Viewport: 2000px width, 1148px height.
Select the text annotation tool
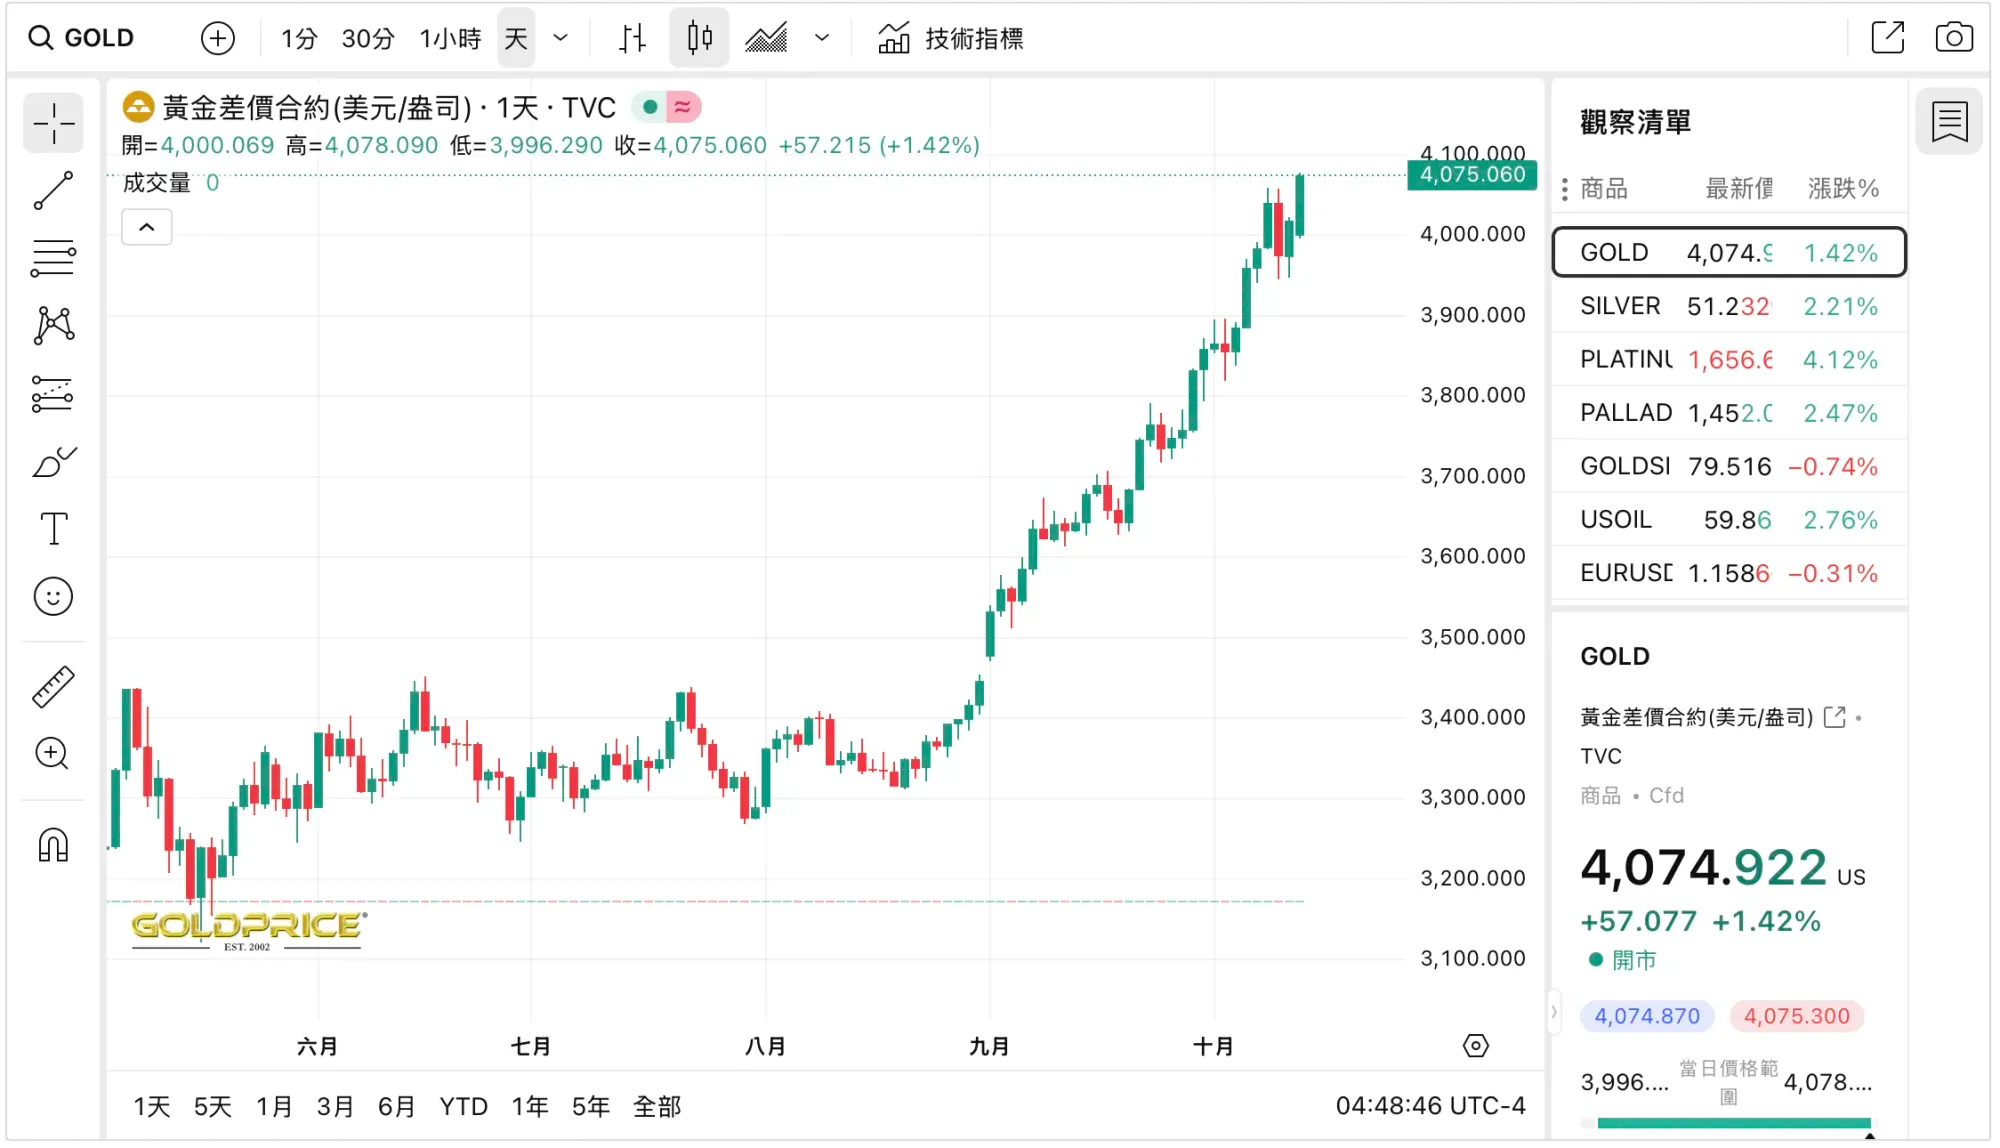(53, 529)
